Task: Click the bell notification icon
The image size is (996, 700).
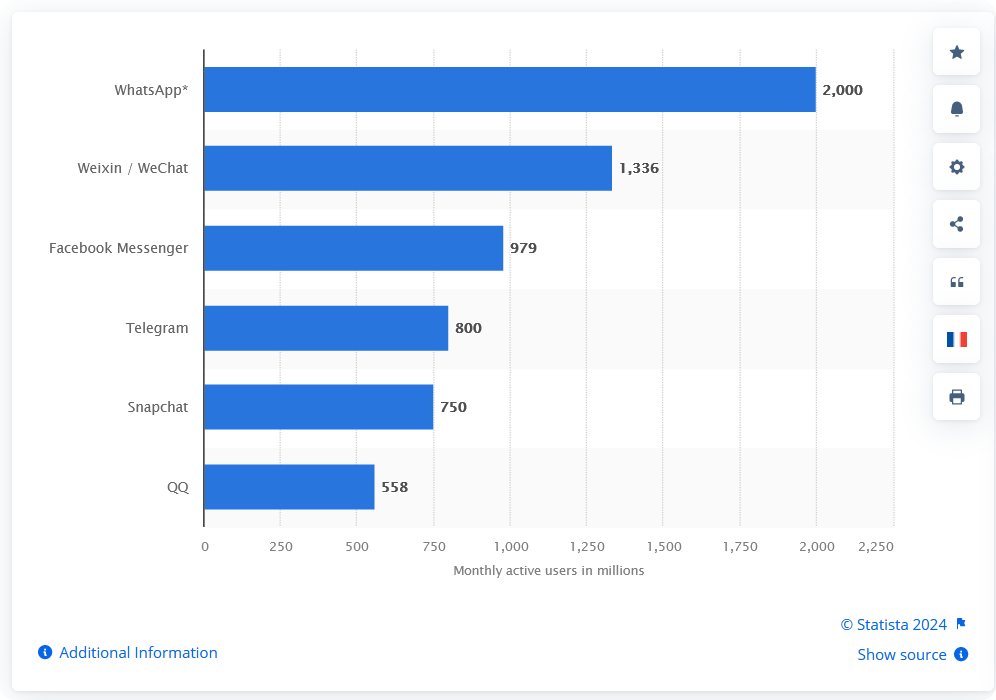Action: point(957,109)
